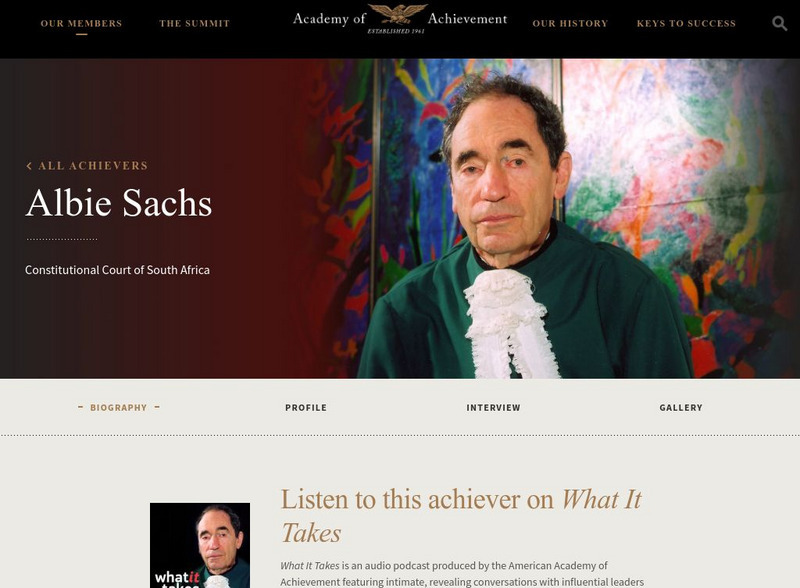Click the back chevron beside All Achievers

(x=29, y=166)
